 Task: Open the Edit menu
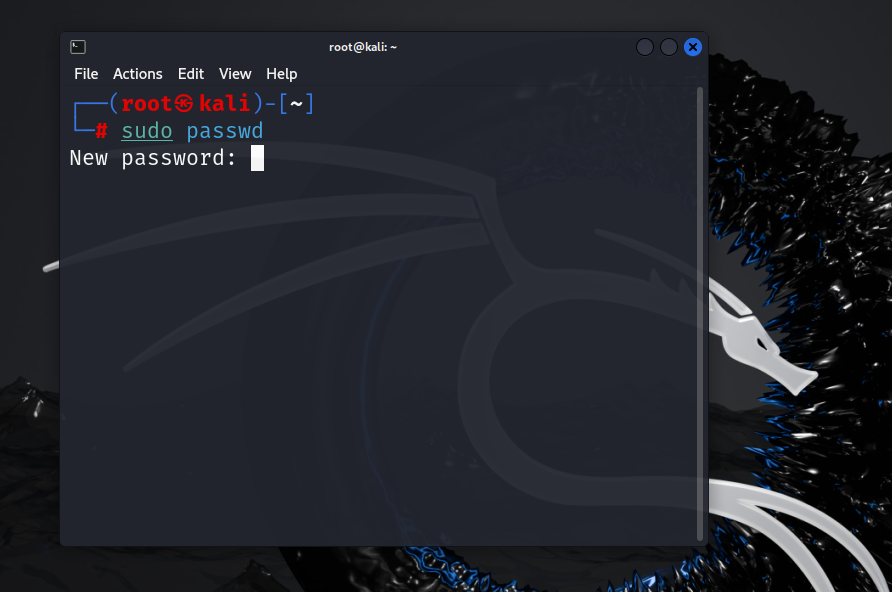click(191, 74)
